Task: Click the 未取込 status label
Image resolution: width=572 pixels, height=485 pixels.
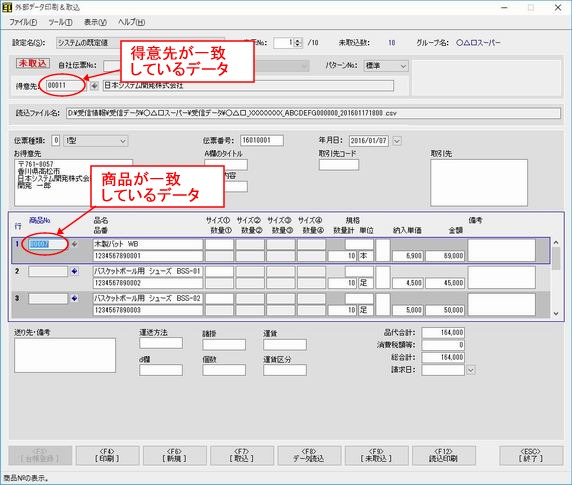Action: pos(33,63)
